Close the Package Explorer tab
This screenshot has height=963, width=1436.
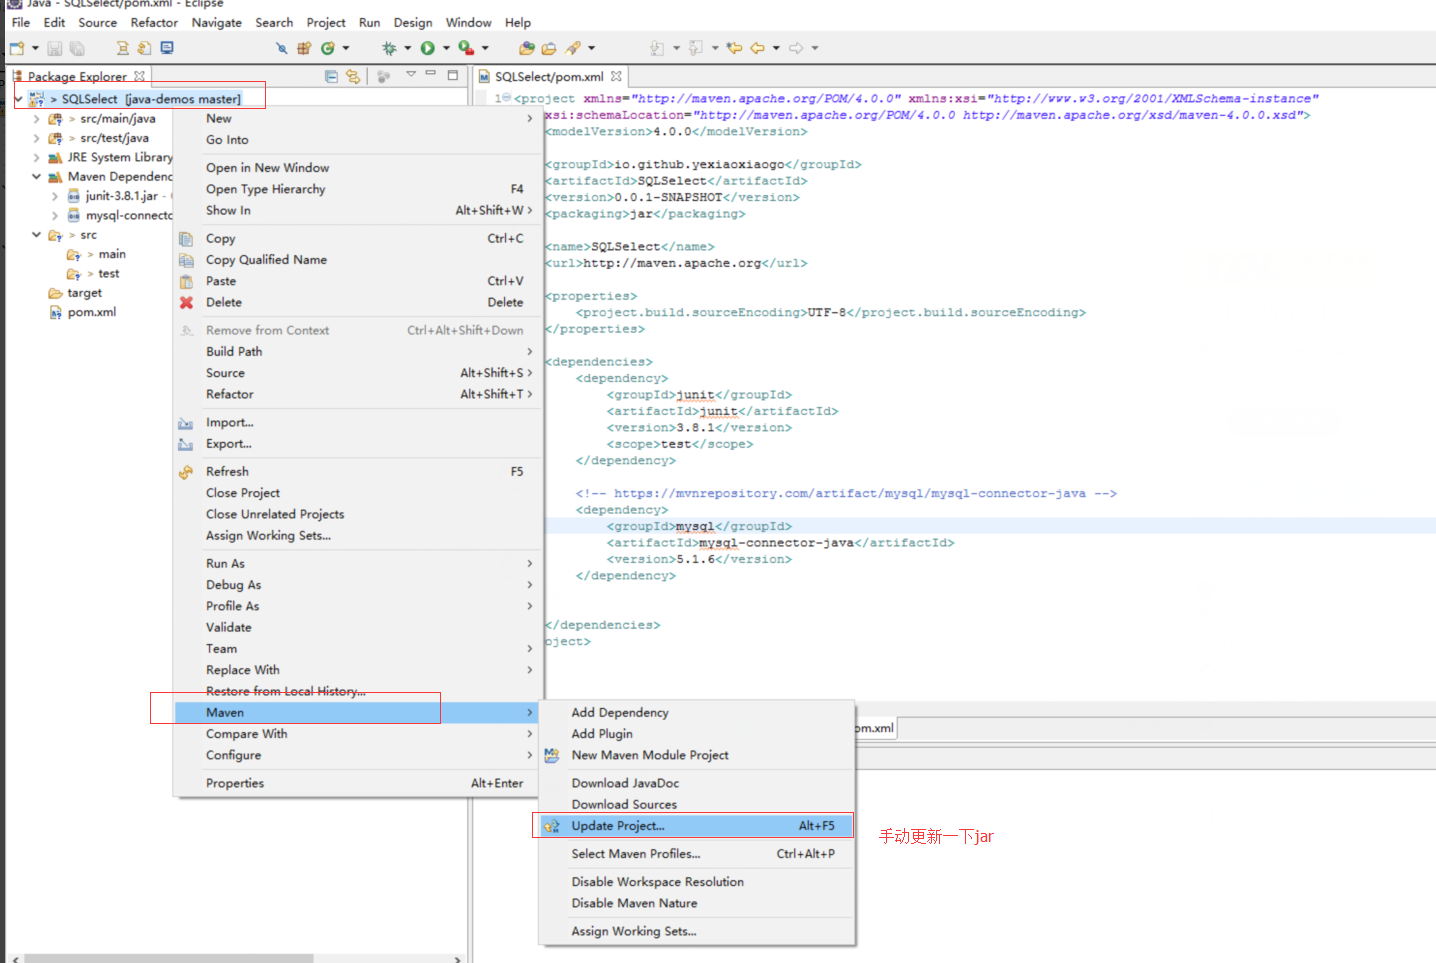click(x=140, y=76)
